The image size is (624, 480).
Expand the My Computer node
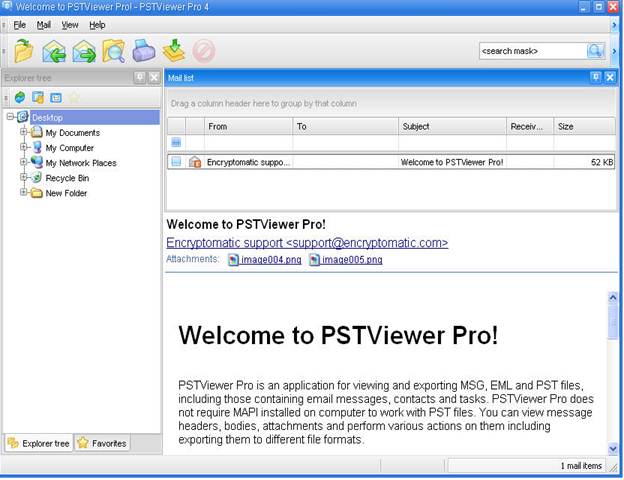point(23,146)
